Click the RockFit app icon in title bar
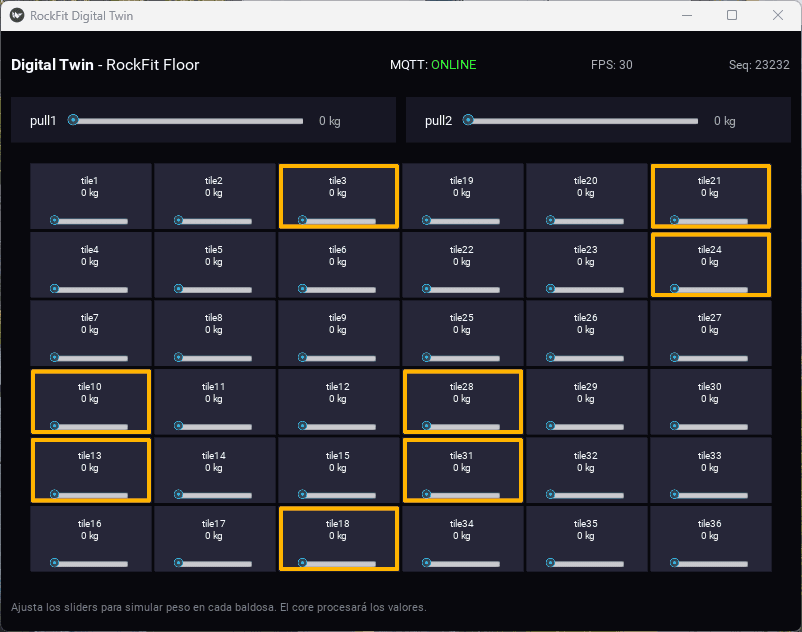Viewport: 802px width, 632px height. tap(17, 15)
